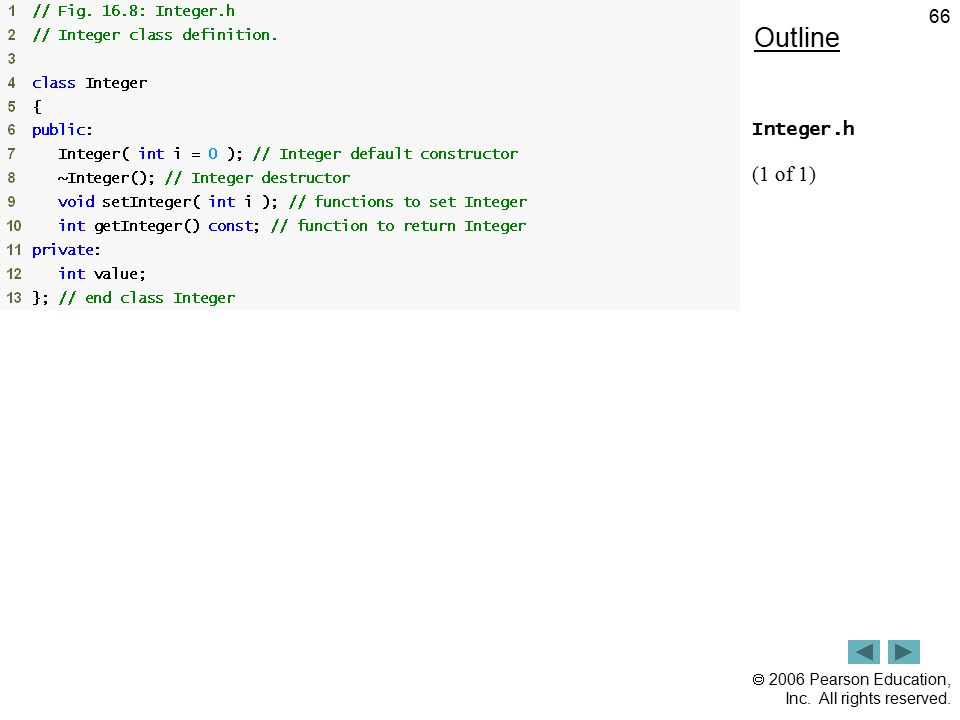Click the opening brace on line 5
The image size is (960, 720).
coord(37,107)
